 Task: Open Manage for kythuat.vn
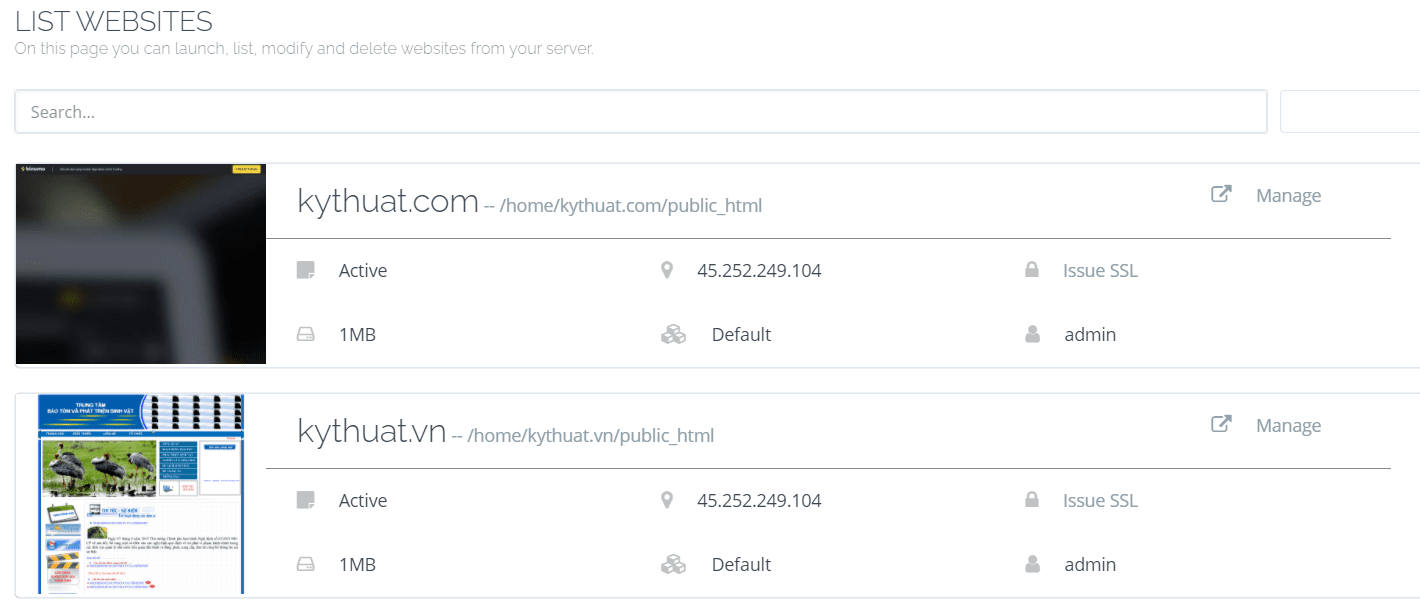coord(1288,425)
